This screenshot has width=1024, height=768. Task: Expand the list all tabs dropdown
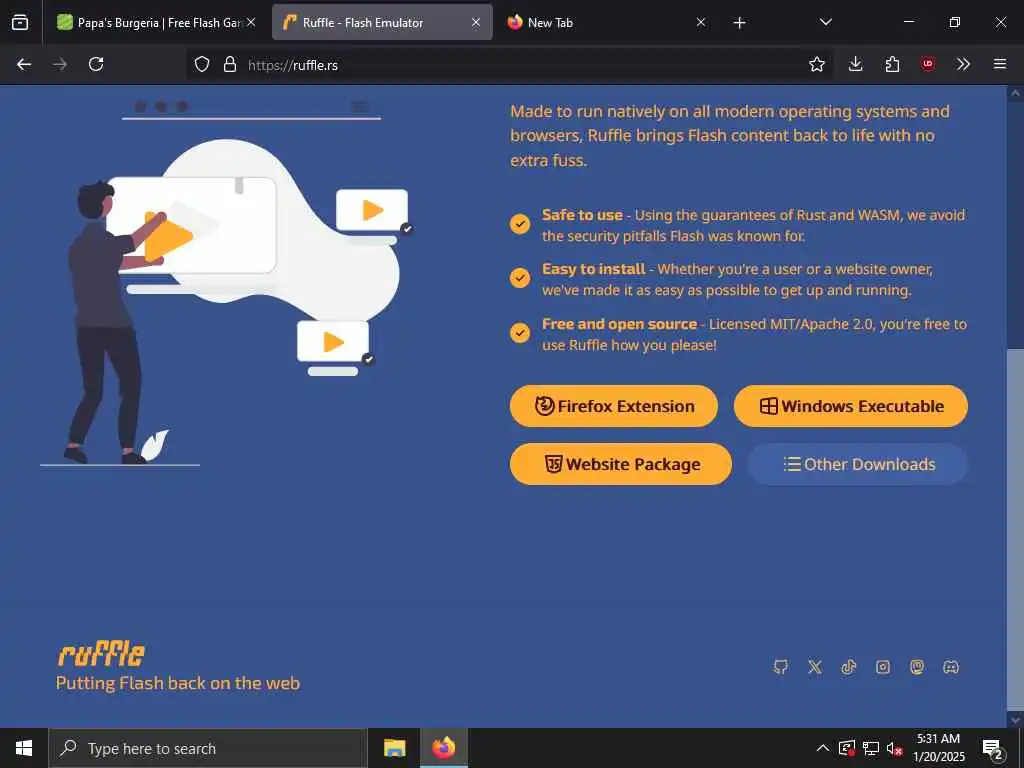(825, 22)
